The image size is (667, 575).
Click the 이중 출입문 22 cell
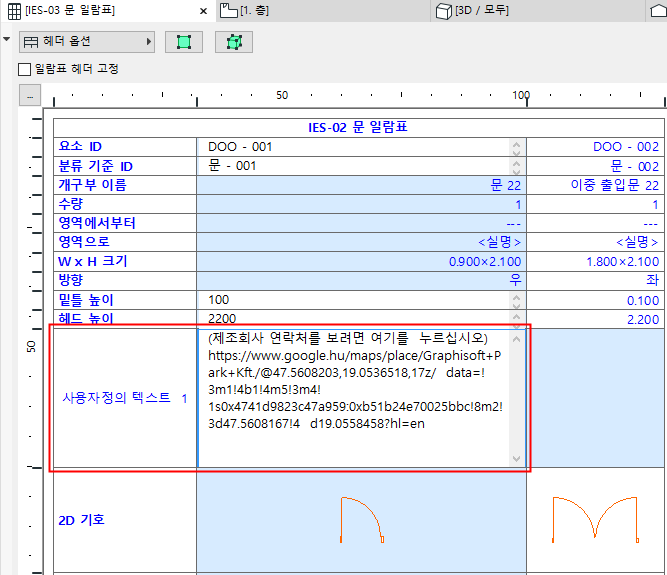coord(596,185)
